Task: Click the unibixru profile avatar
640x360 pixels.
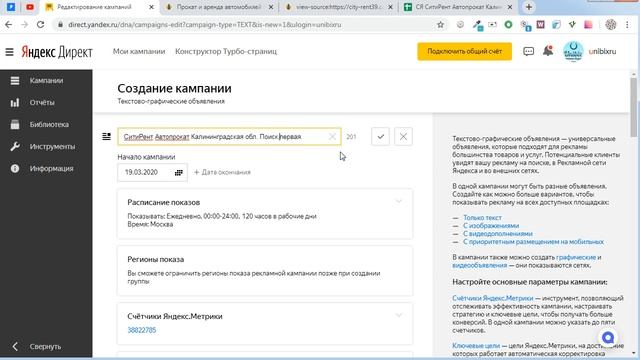Action: pyautogui.click(x=573, y=51)
